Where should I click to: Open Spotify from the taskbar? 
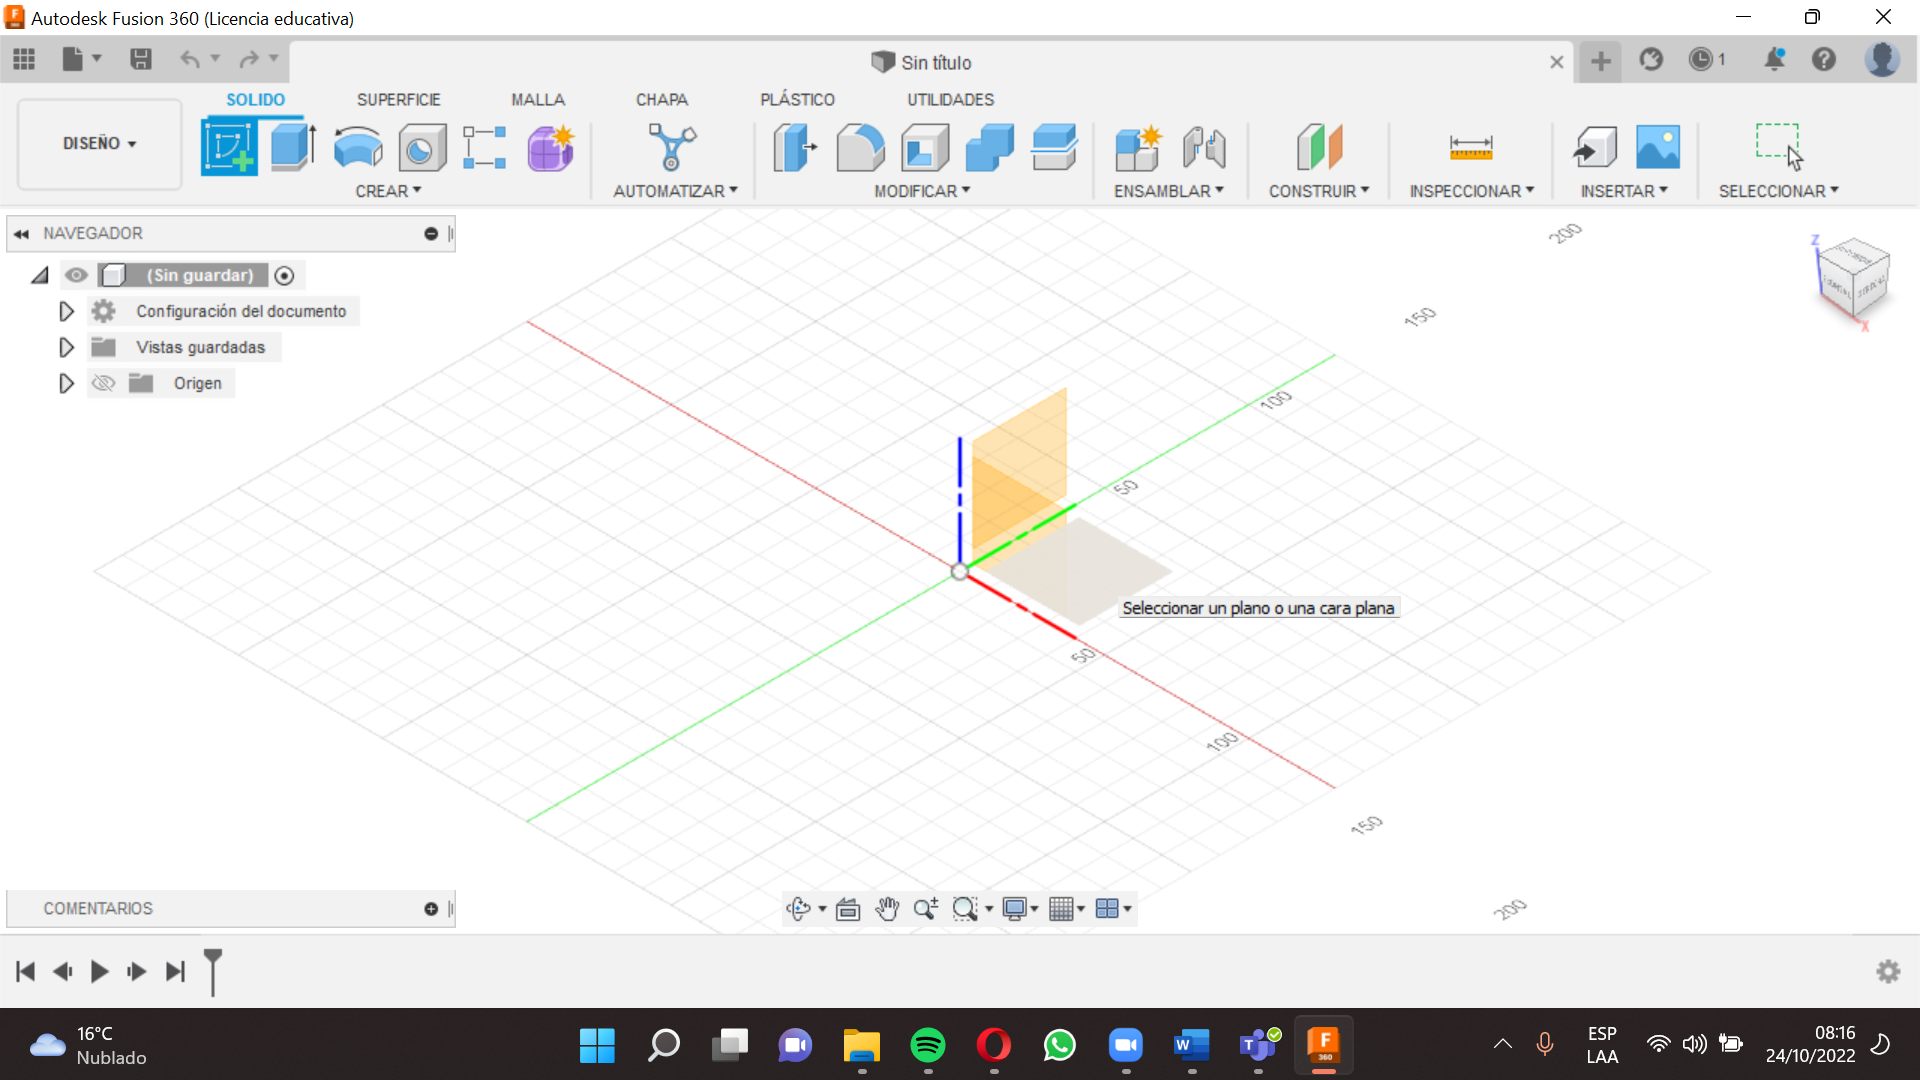pos(927,1045)
